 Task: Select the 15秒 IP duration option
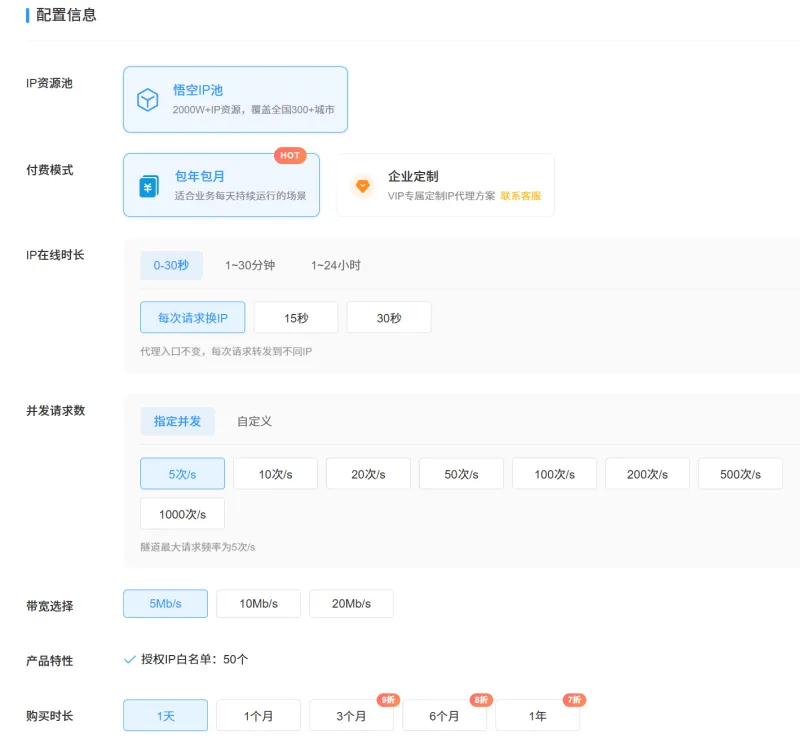tap(296, 318)
